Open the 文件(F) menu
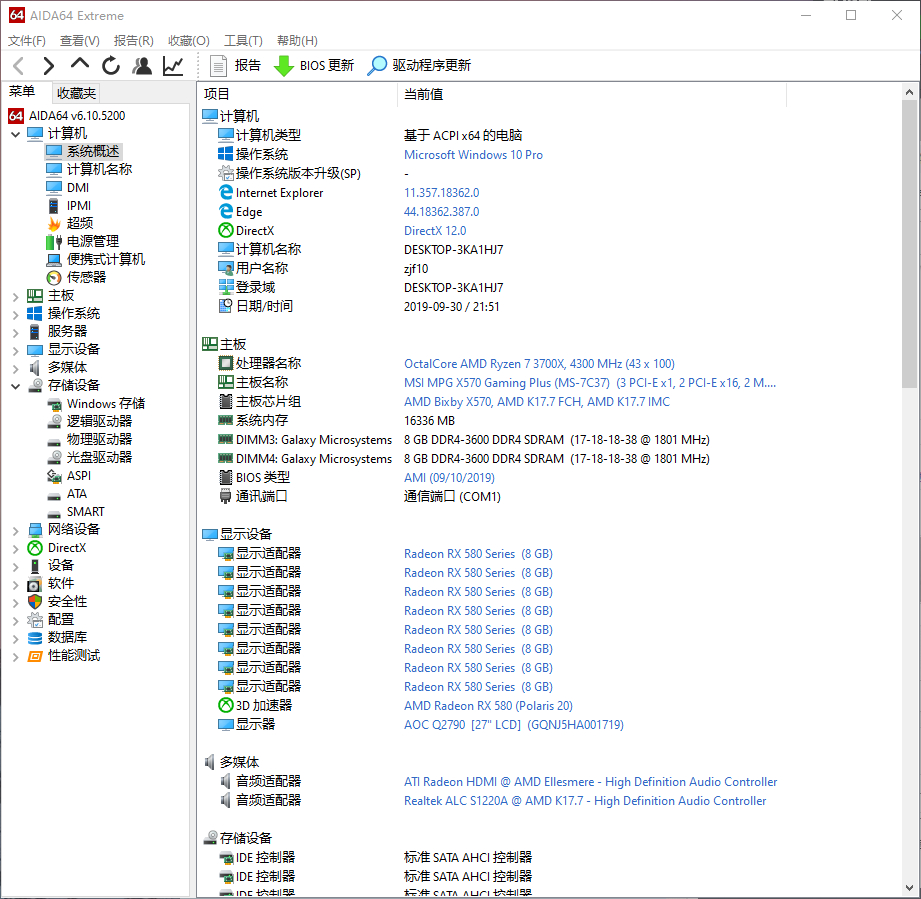The width and height of the screenshot is (921, 899). click(x=26, y=41)
